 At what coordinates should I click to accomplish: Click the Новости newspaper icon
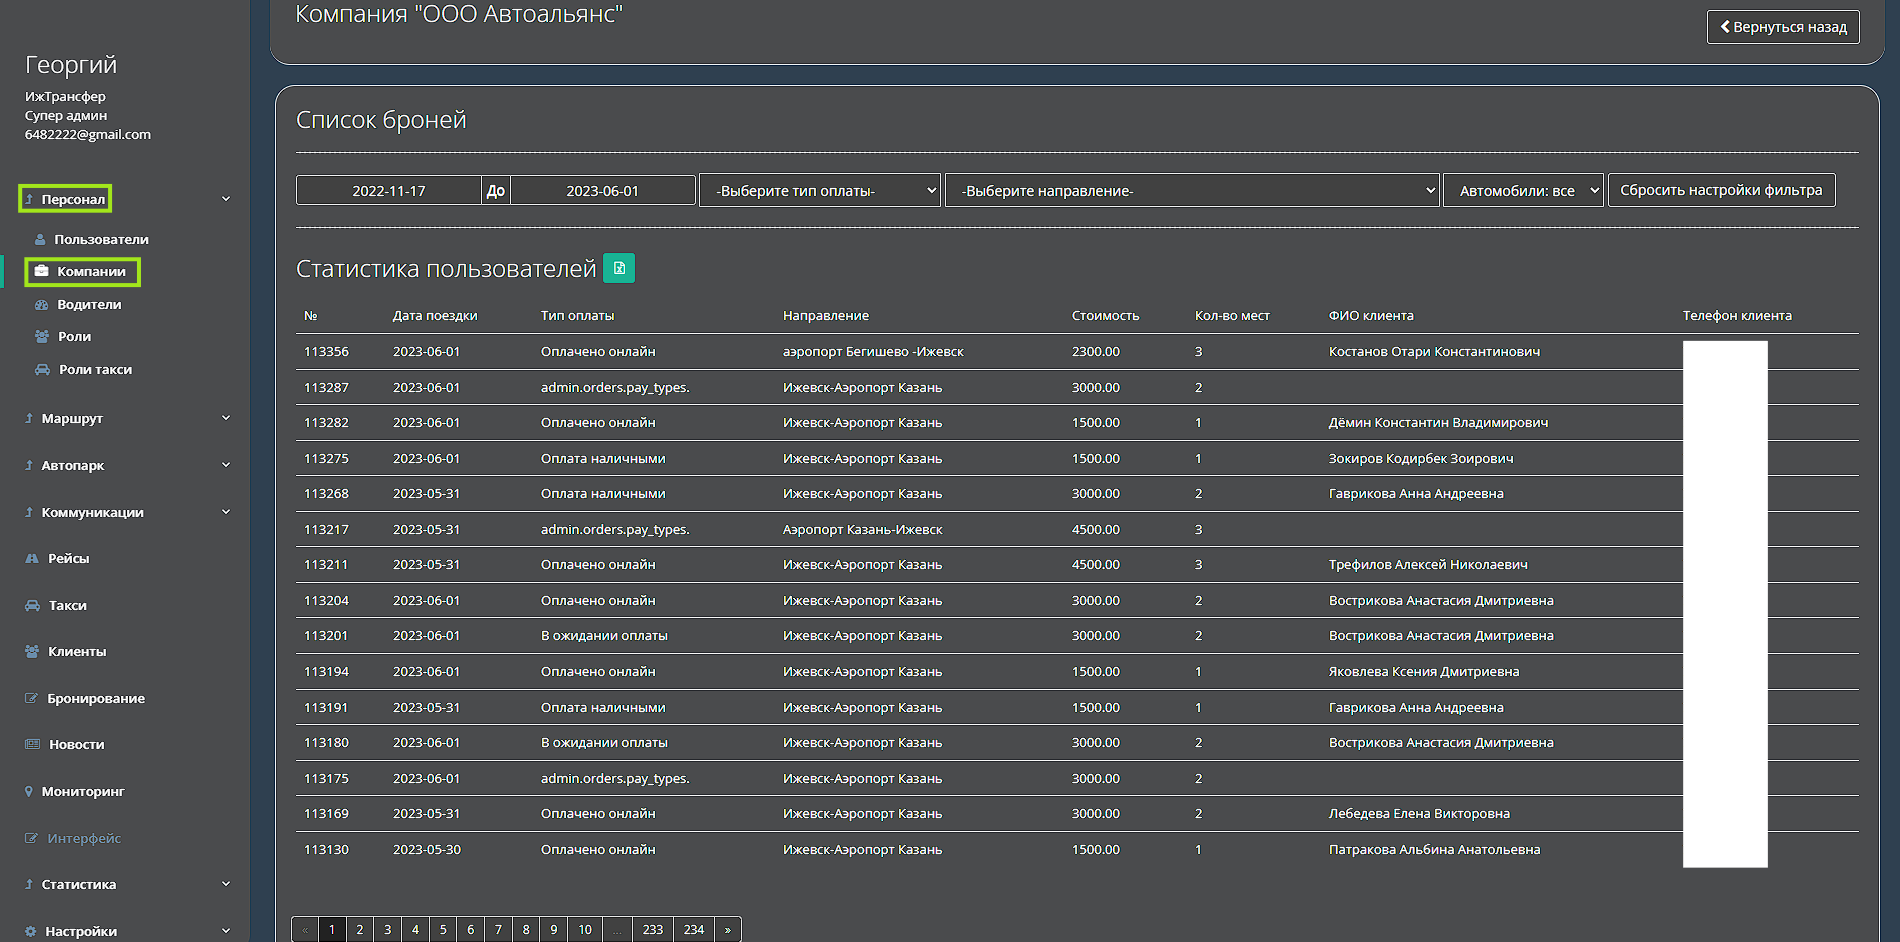click(32, 745)
